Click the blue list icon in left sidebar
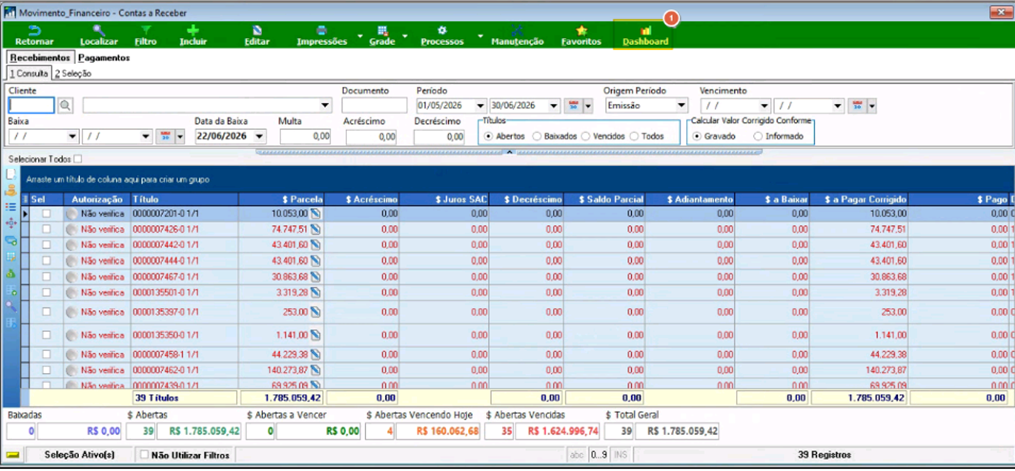The height and width of the screenshot is (471, 1015). pos(10,206)
